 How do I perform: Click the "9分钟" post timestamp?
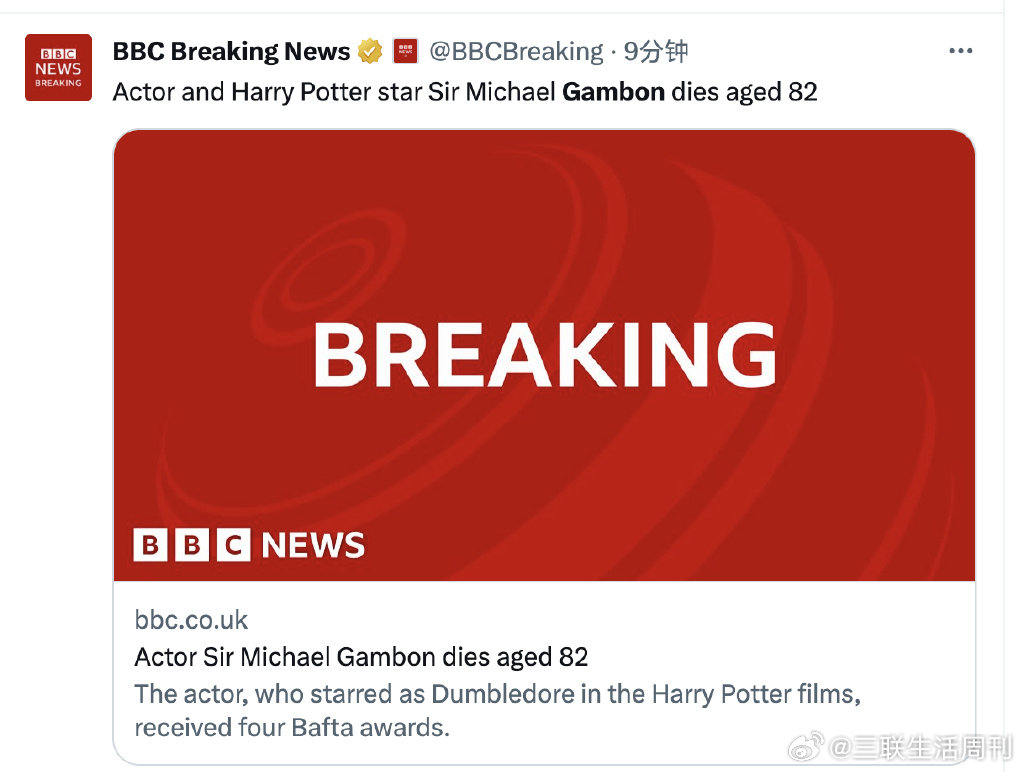[x=656, y=51]
